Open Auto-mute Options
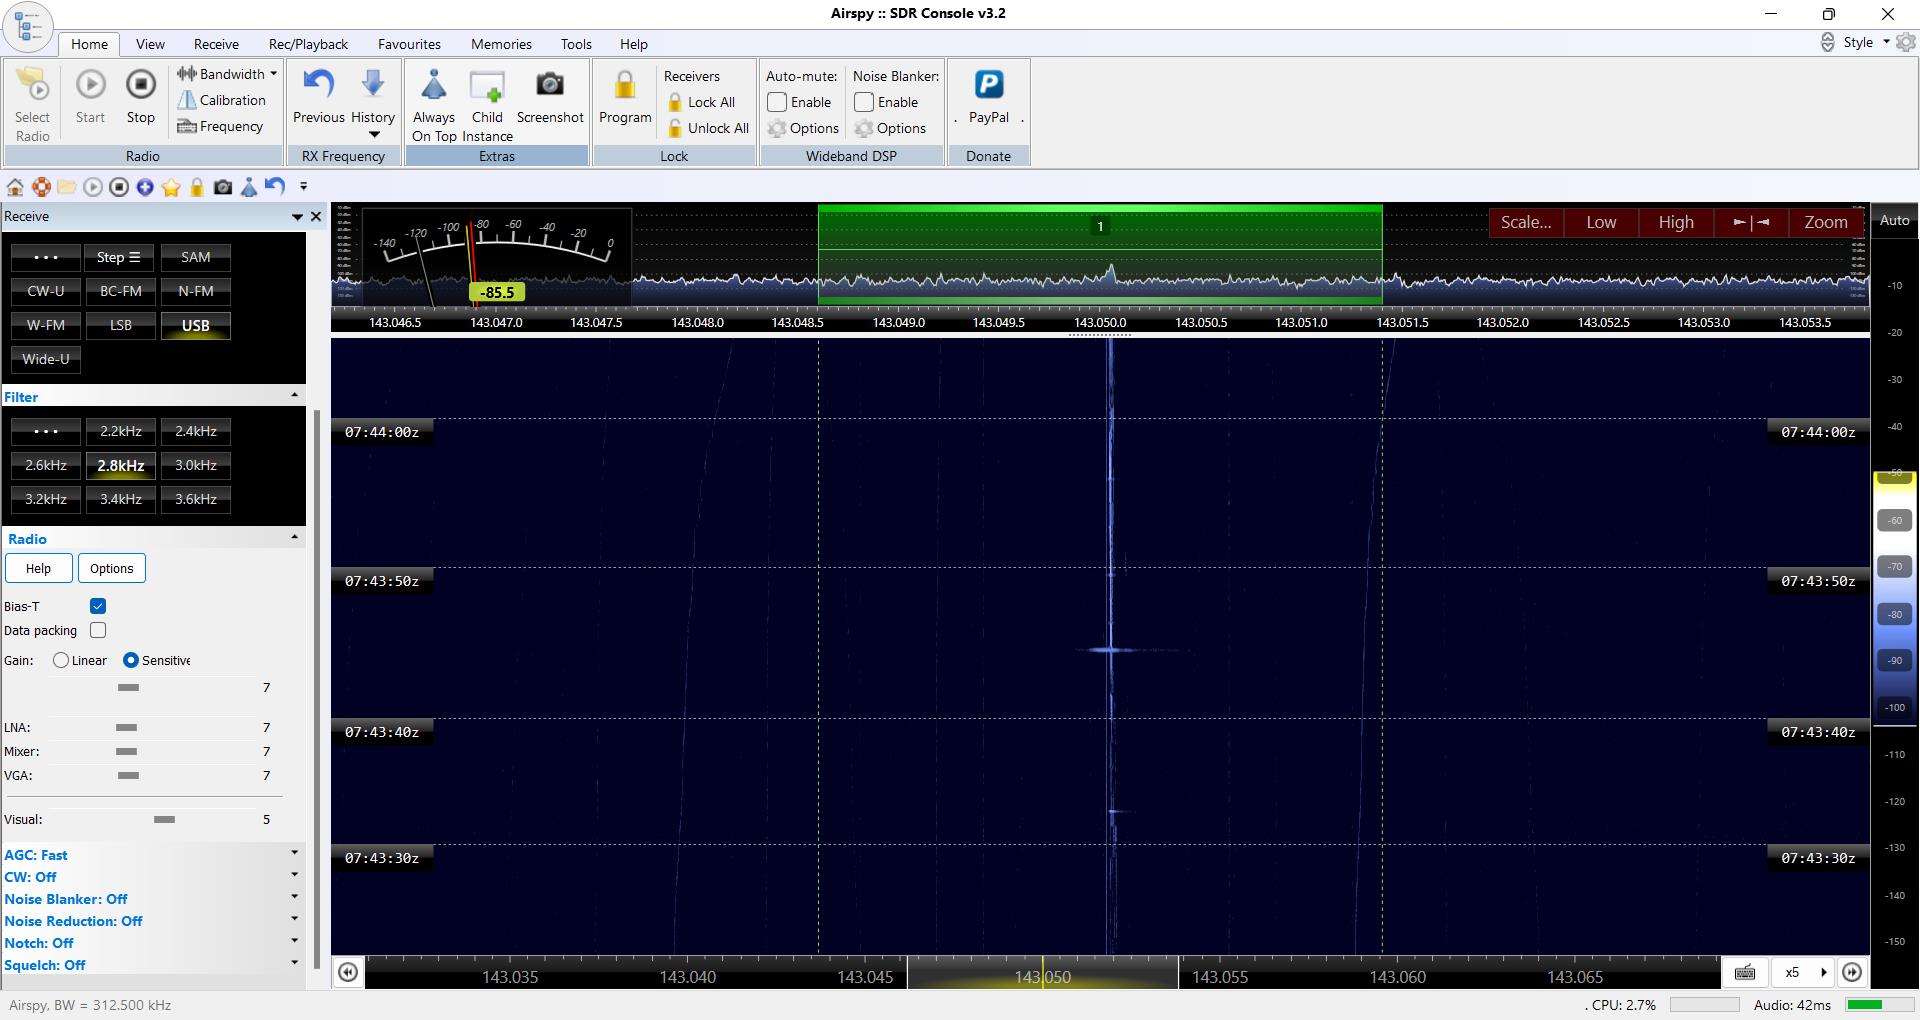 click(x=803, y=128)
